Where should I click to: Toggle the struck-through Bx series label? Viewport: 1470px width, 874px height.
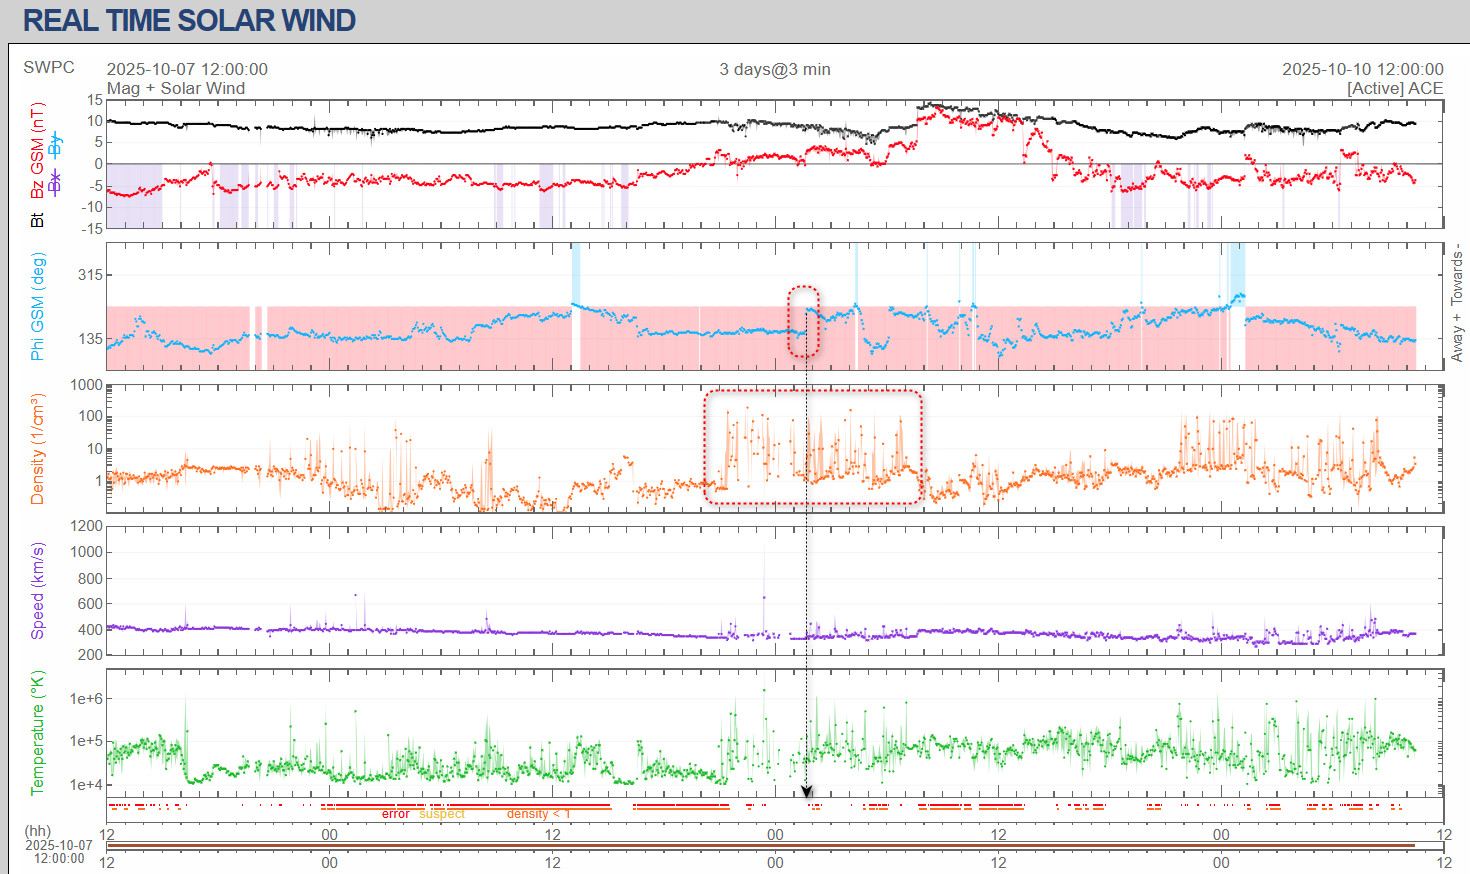(x=55, y=182)
